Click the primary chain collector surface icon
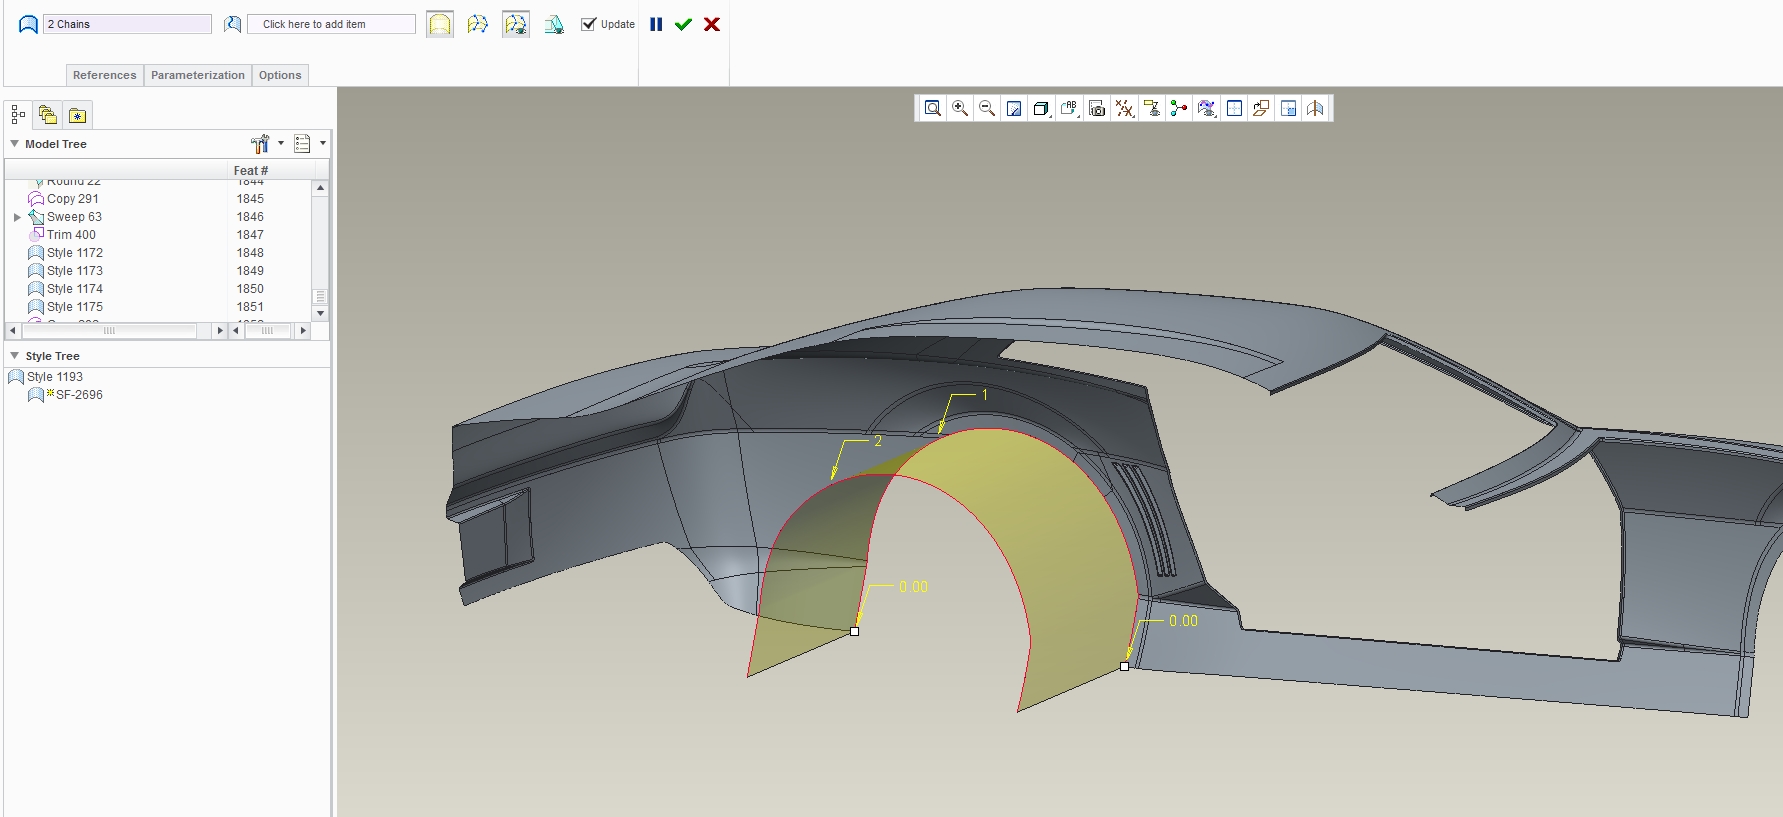Viewport: 1783px width, 817px height. coord(28,24)
